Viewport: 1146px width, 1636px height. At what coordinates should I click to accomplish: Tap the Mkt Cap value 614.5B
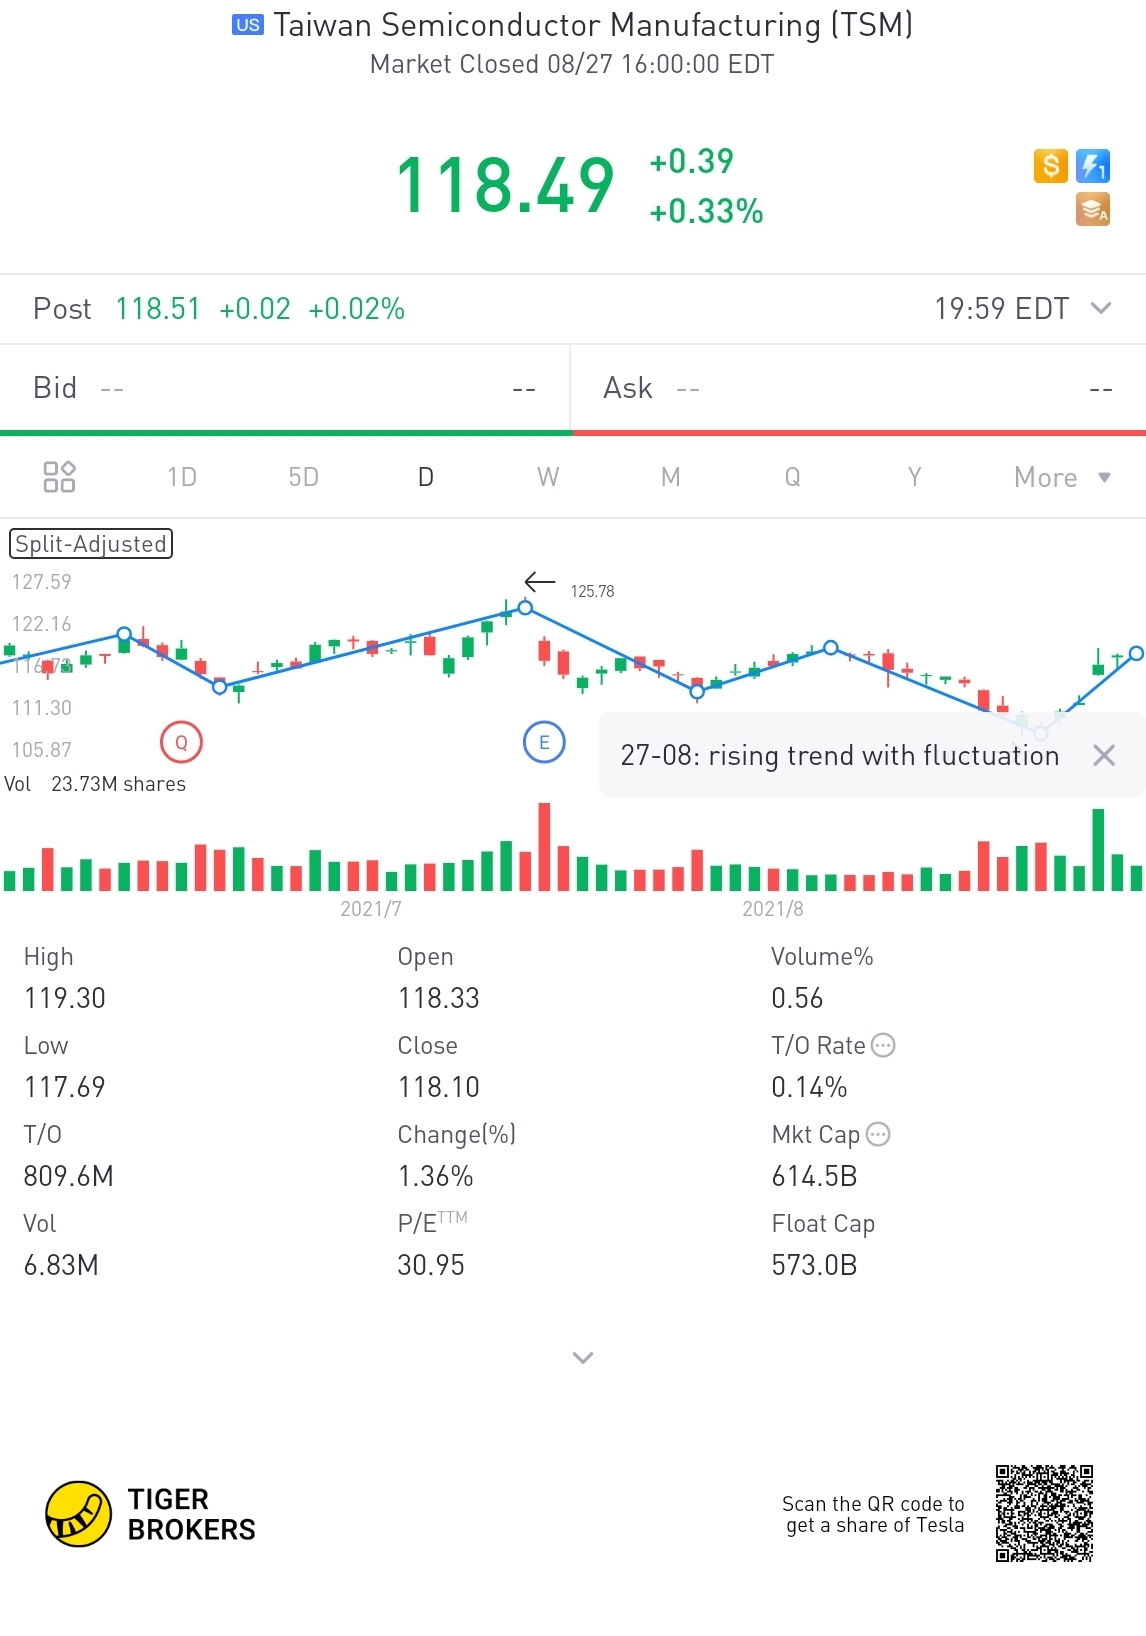[814, 1176]
